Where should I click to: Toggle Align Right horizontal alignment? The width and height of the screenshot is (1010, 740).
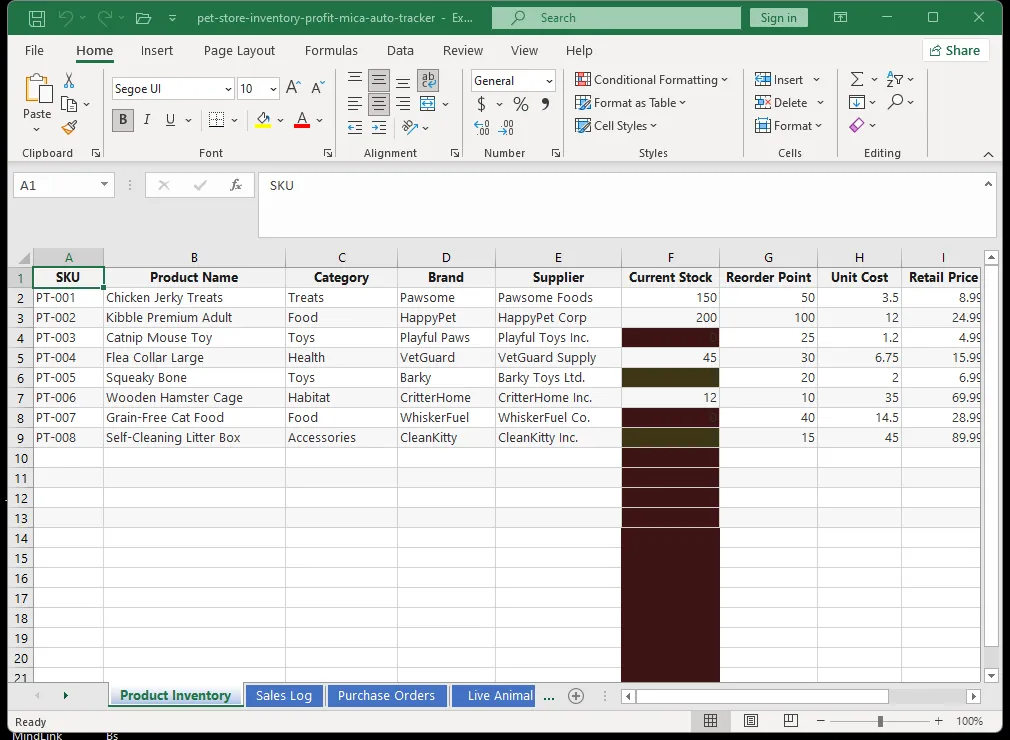tap(403, 104)
